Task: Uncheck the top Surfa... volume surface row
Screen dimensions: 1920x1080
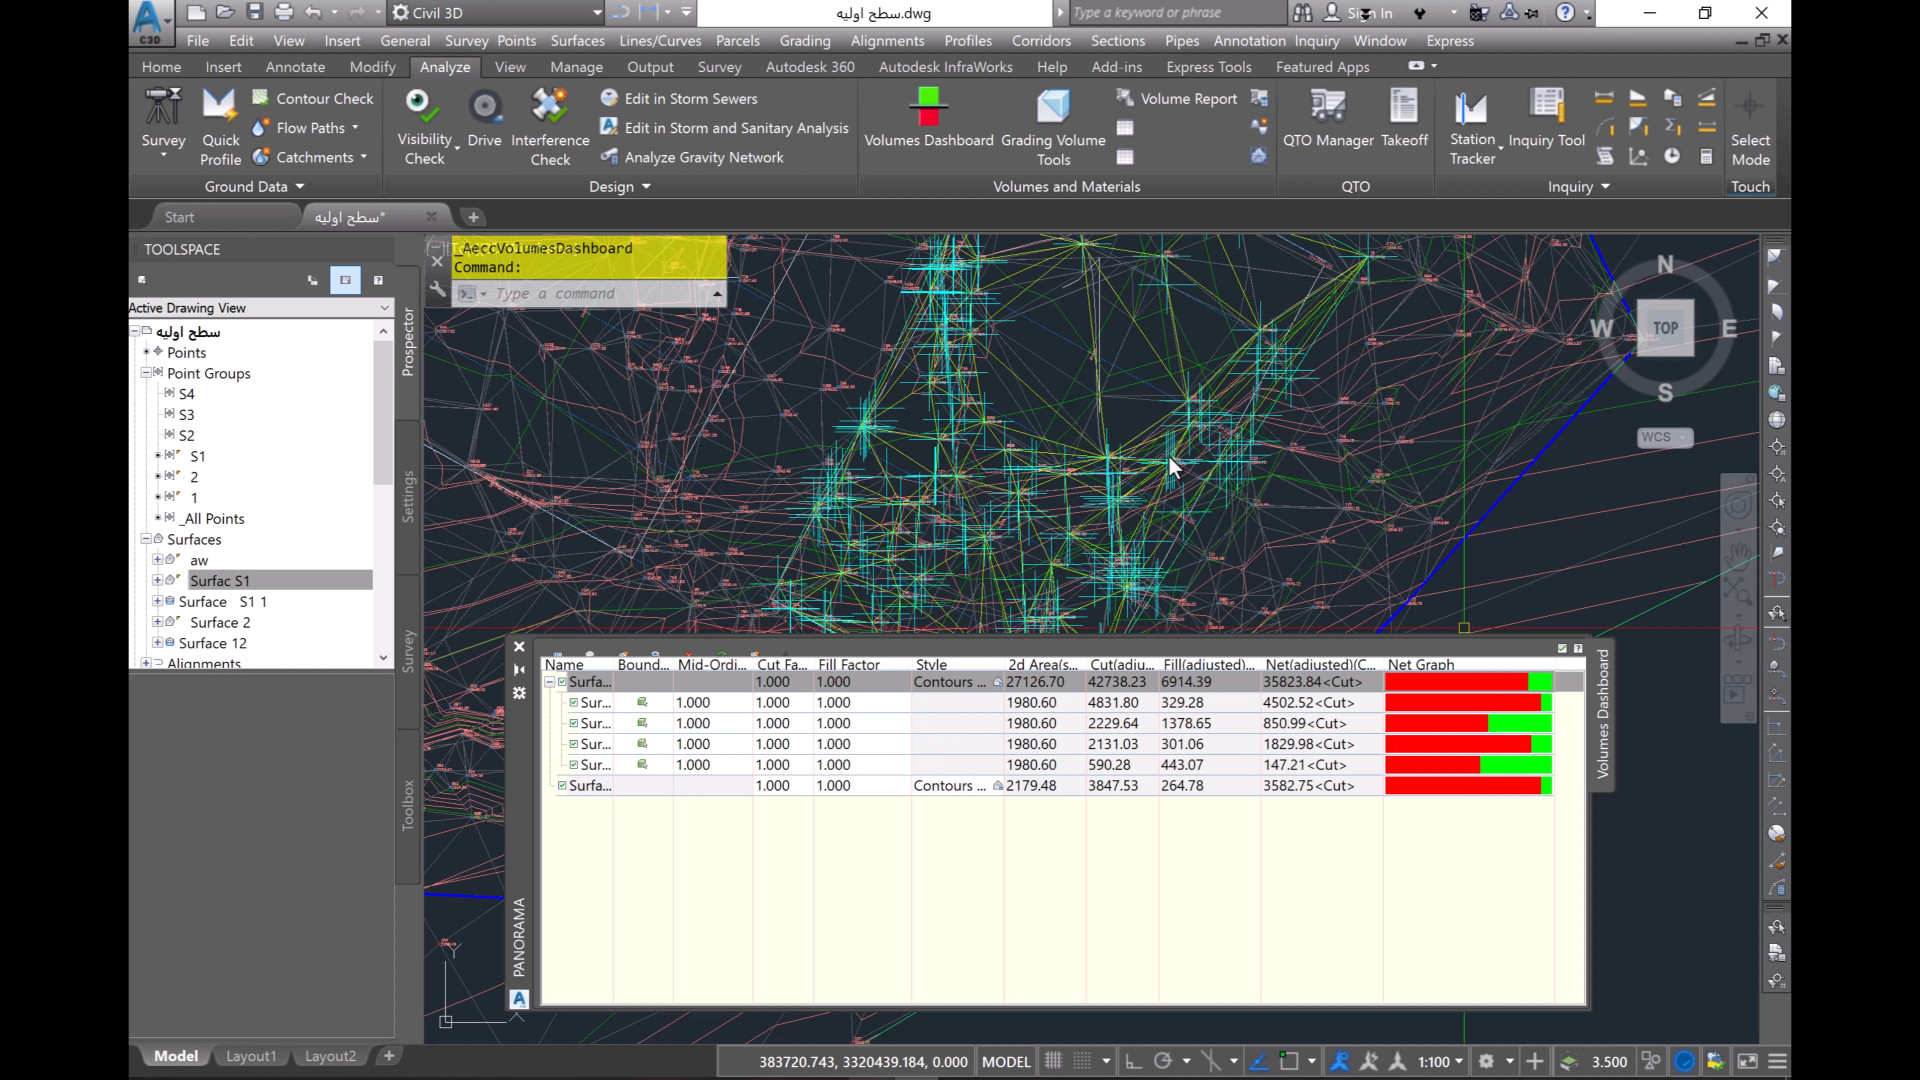Action: click(x=562, y=682)
